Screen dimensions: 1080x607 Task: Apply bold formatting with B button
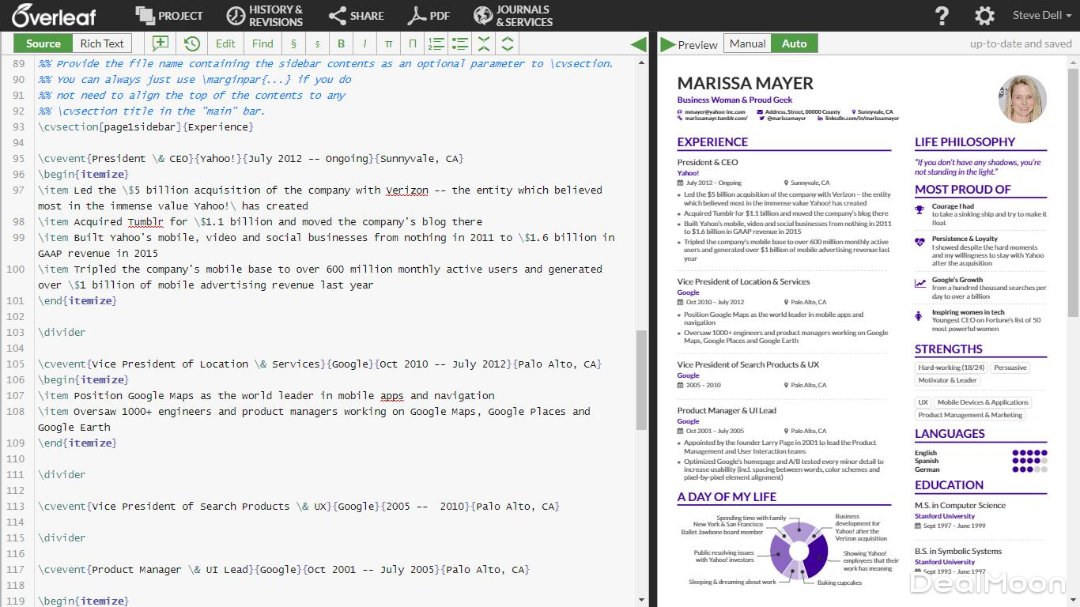pos(341,43)
